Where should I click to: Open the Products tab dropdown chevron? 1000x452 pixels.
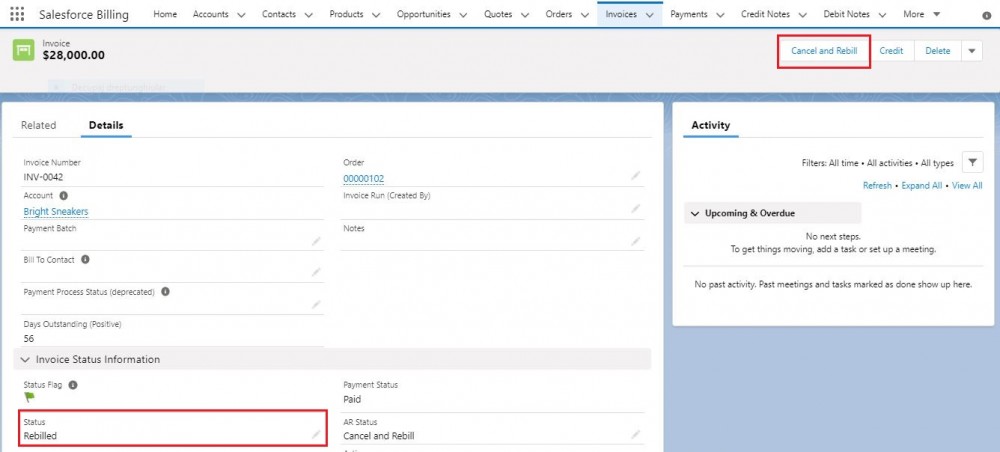tap(376, 15)
